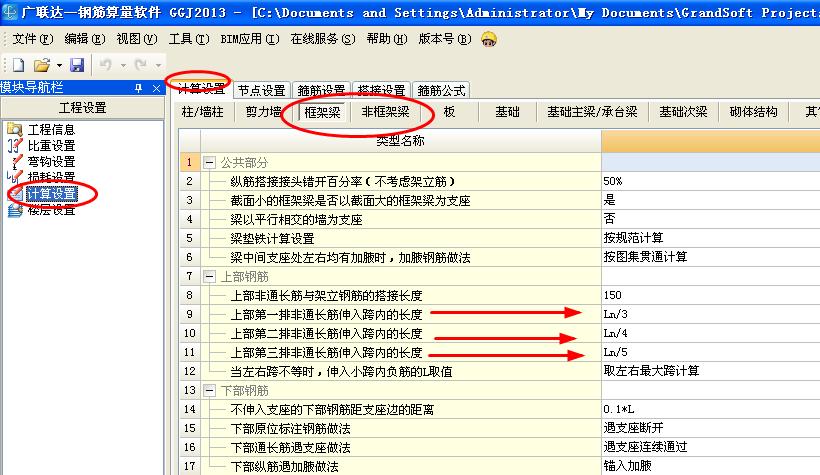Viewport: 820px width, 475px height.
Task: Select the 基础次梁 component tab
Action: click(x=683, y=112)
